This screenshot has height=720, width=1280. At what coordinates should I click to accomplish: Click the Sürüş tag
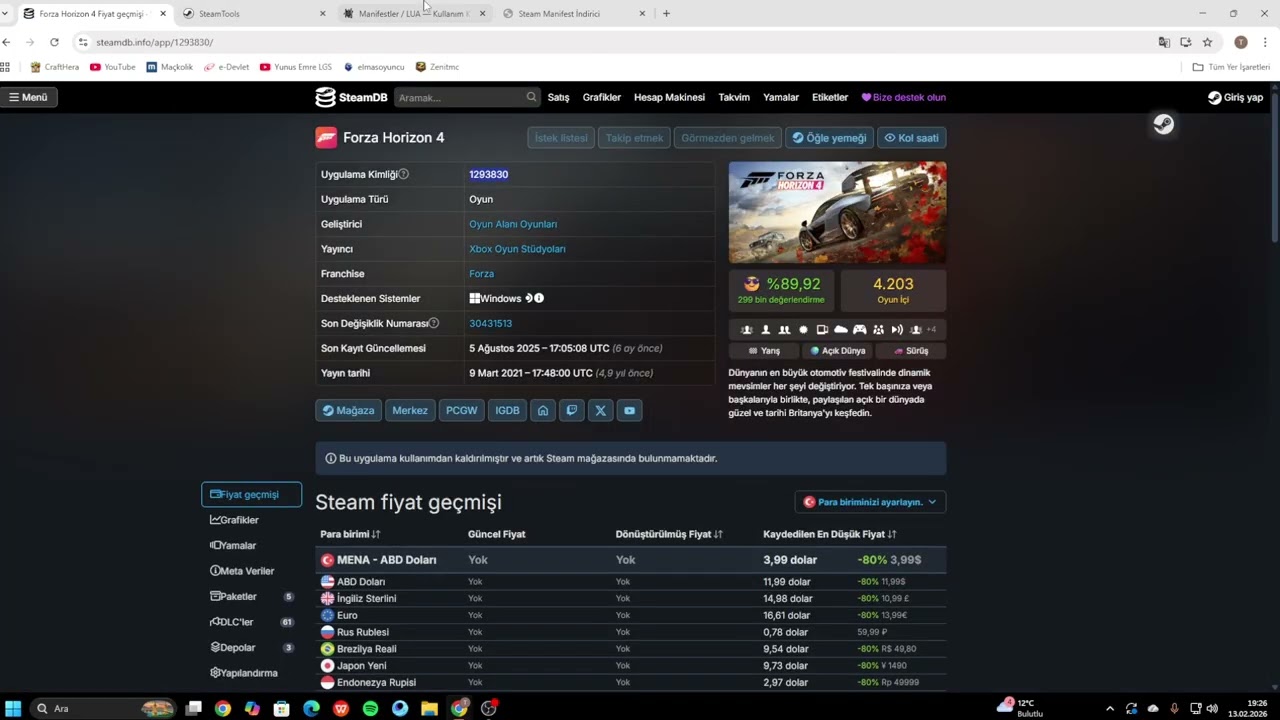click(911, 351)
